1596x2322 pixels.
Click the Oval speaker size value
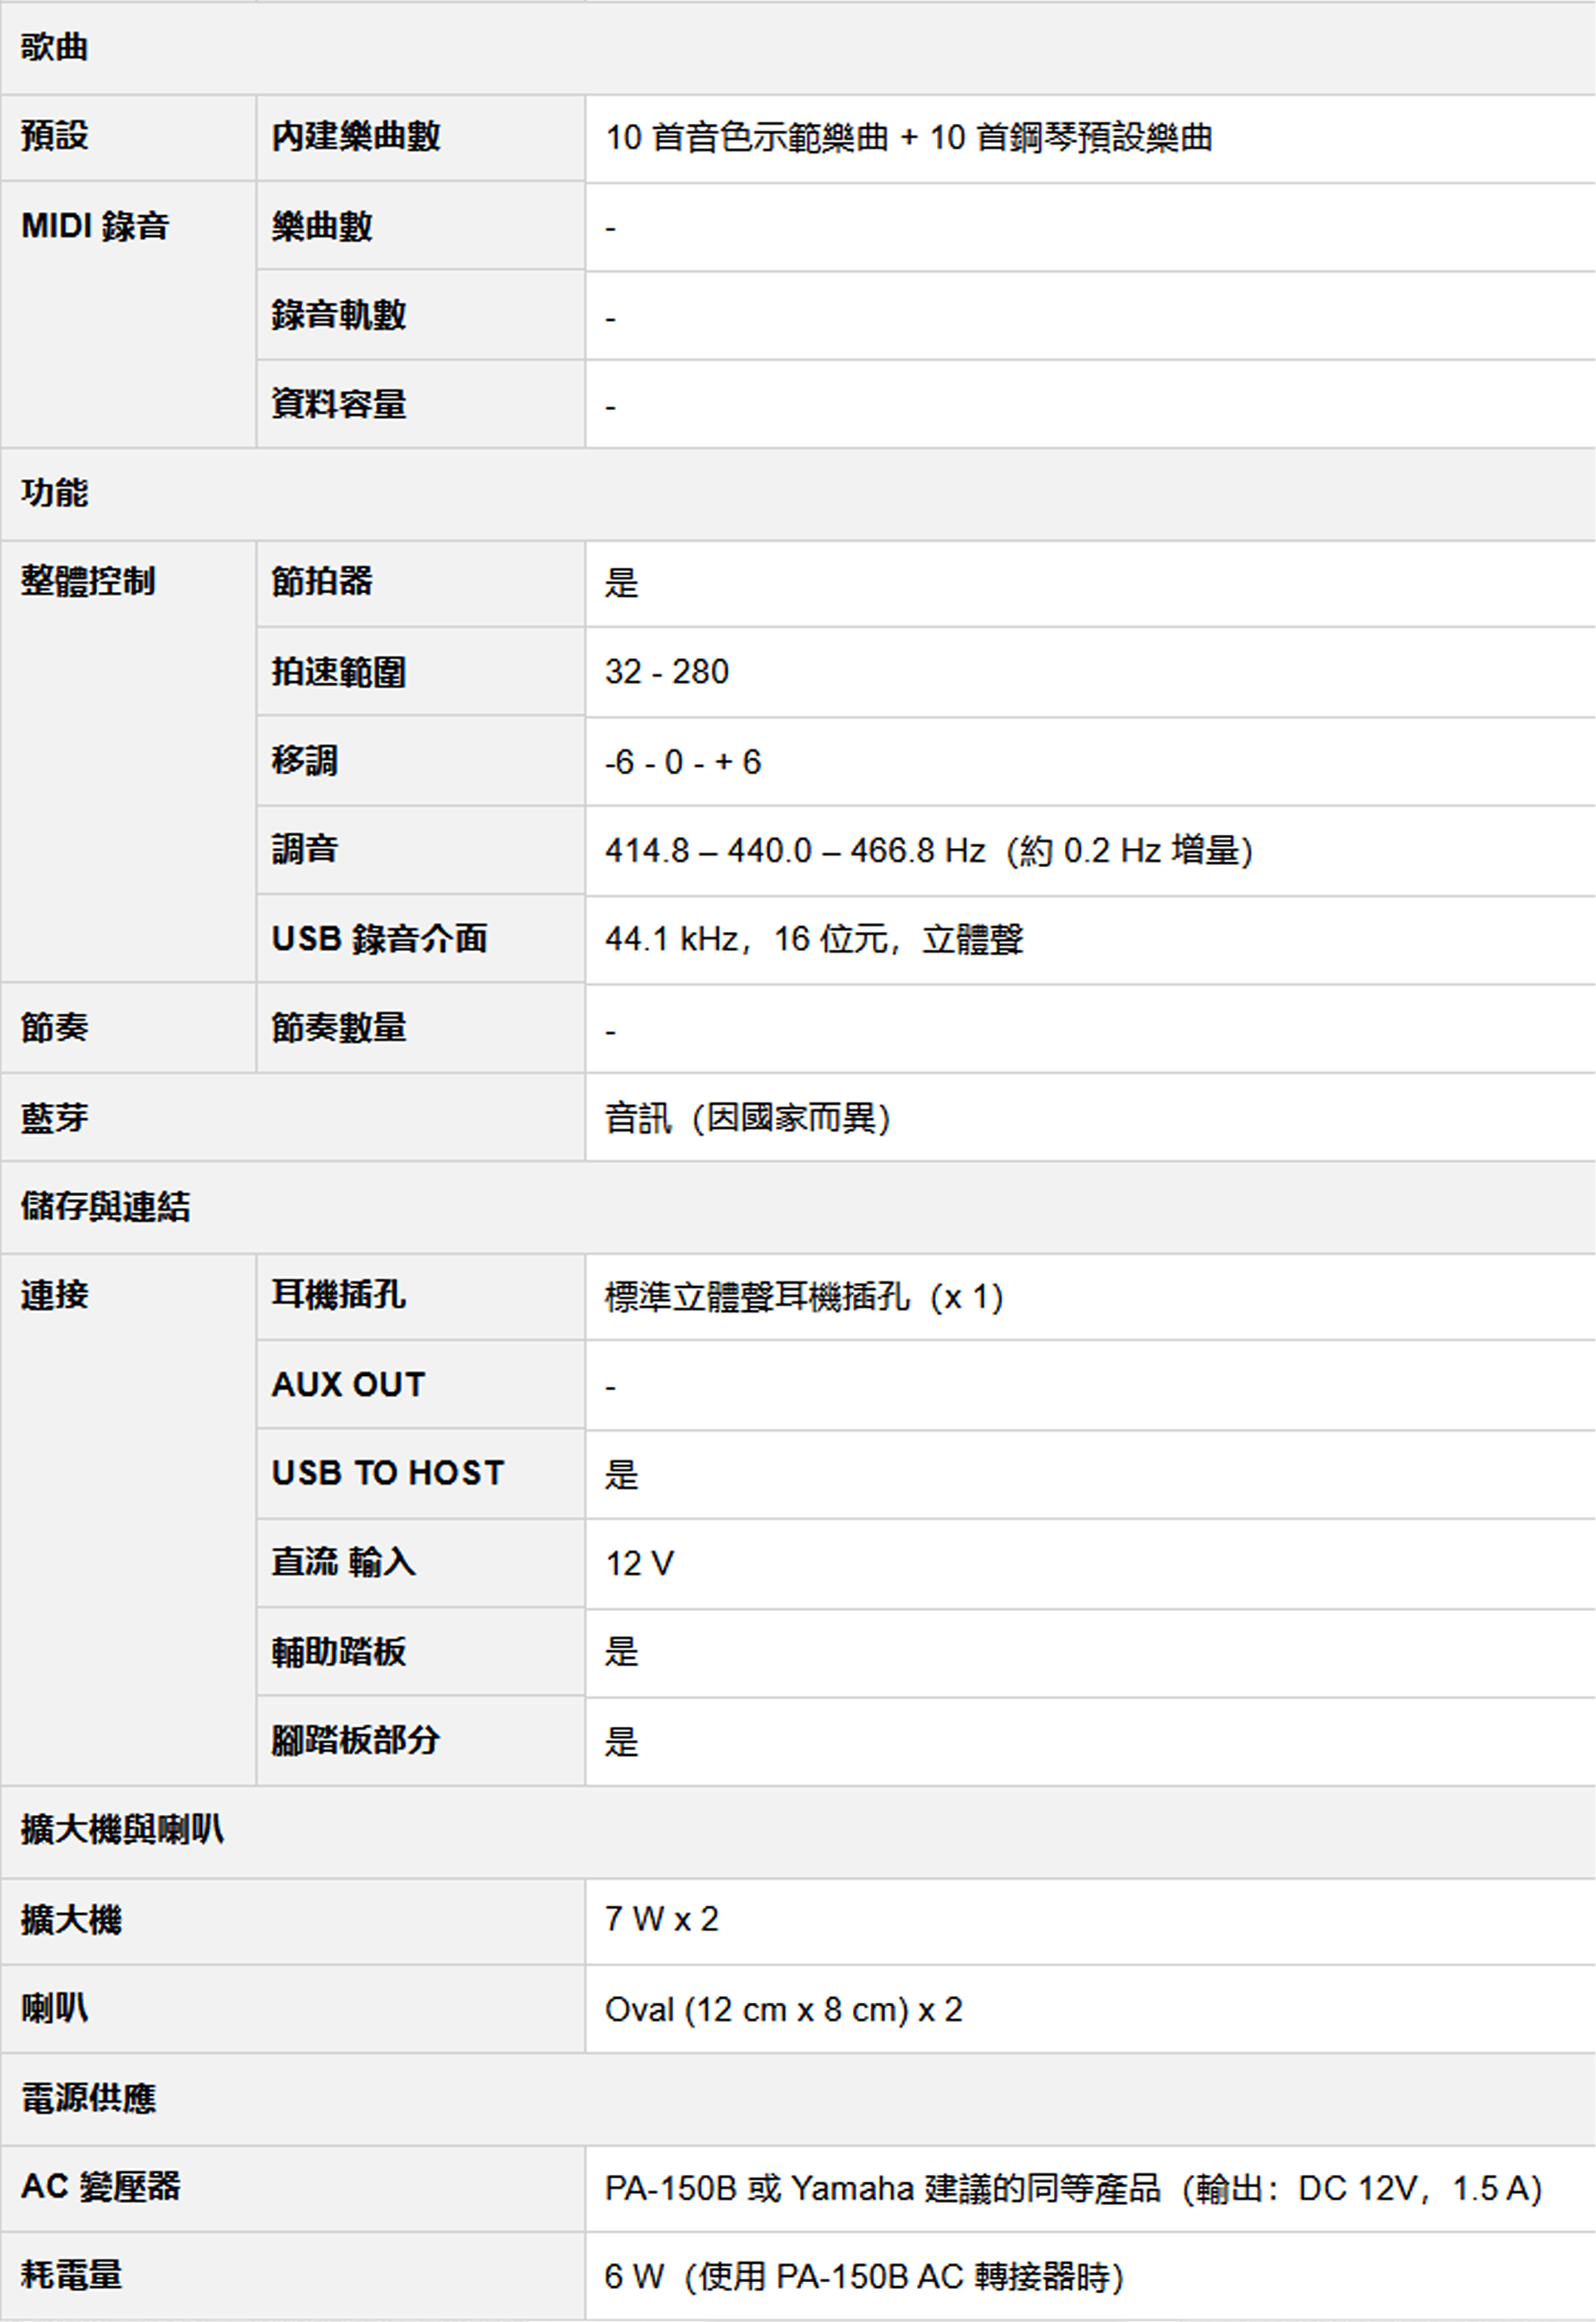point(783,2010)
